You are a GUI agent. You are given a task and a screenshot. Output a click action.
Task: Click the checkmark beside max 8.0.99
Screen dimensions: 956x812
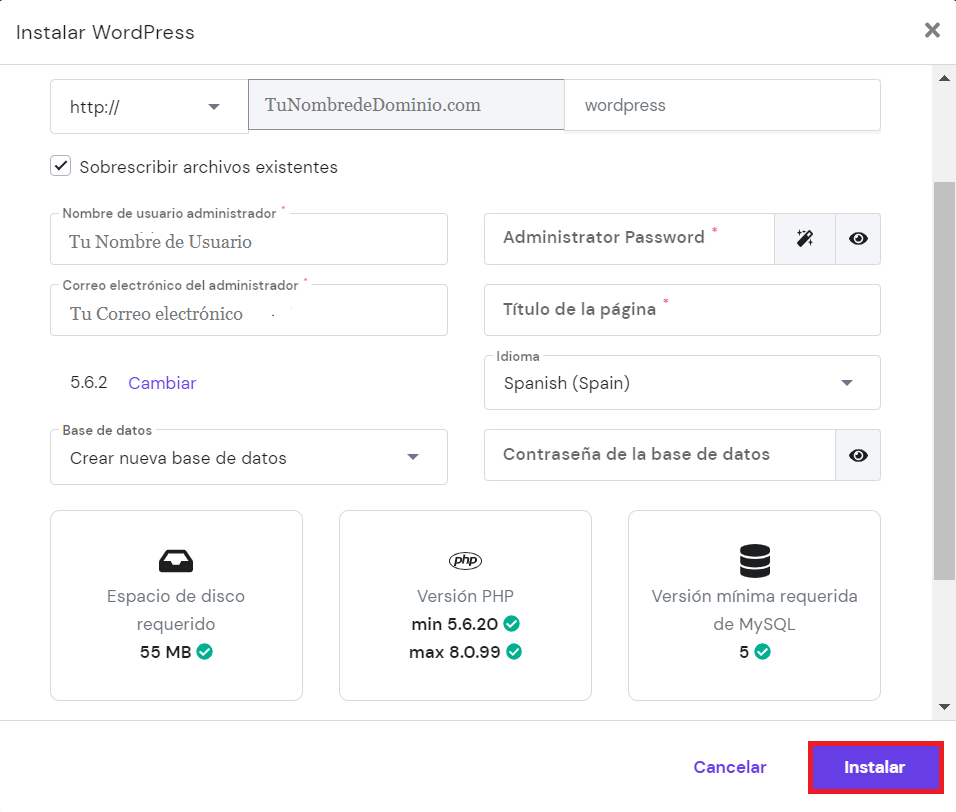[513, 650]
